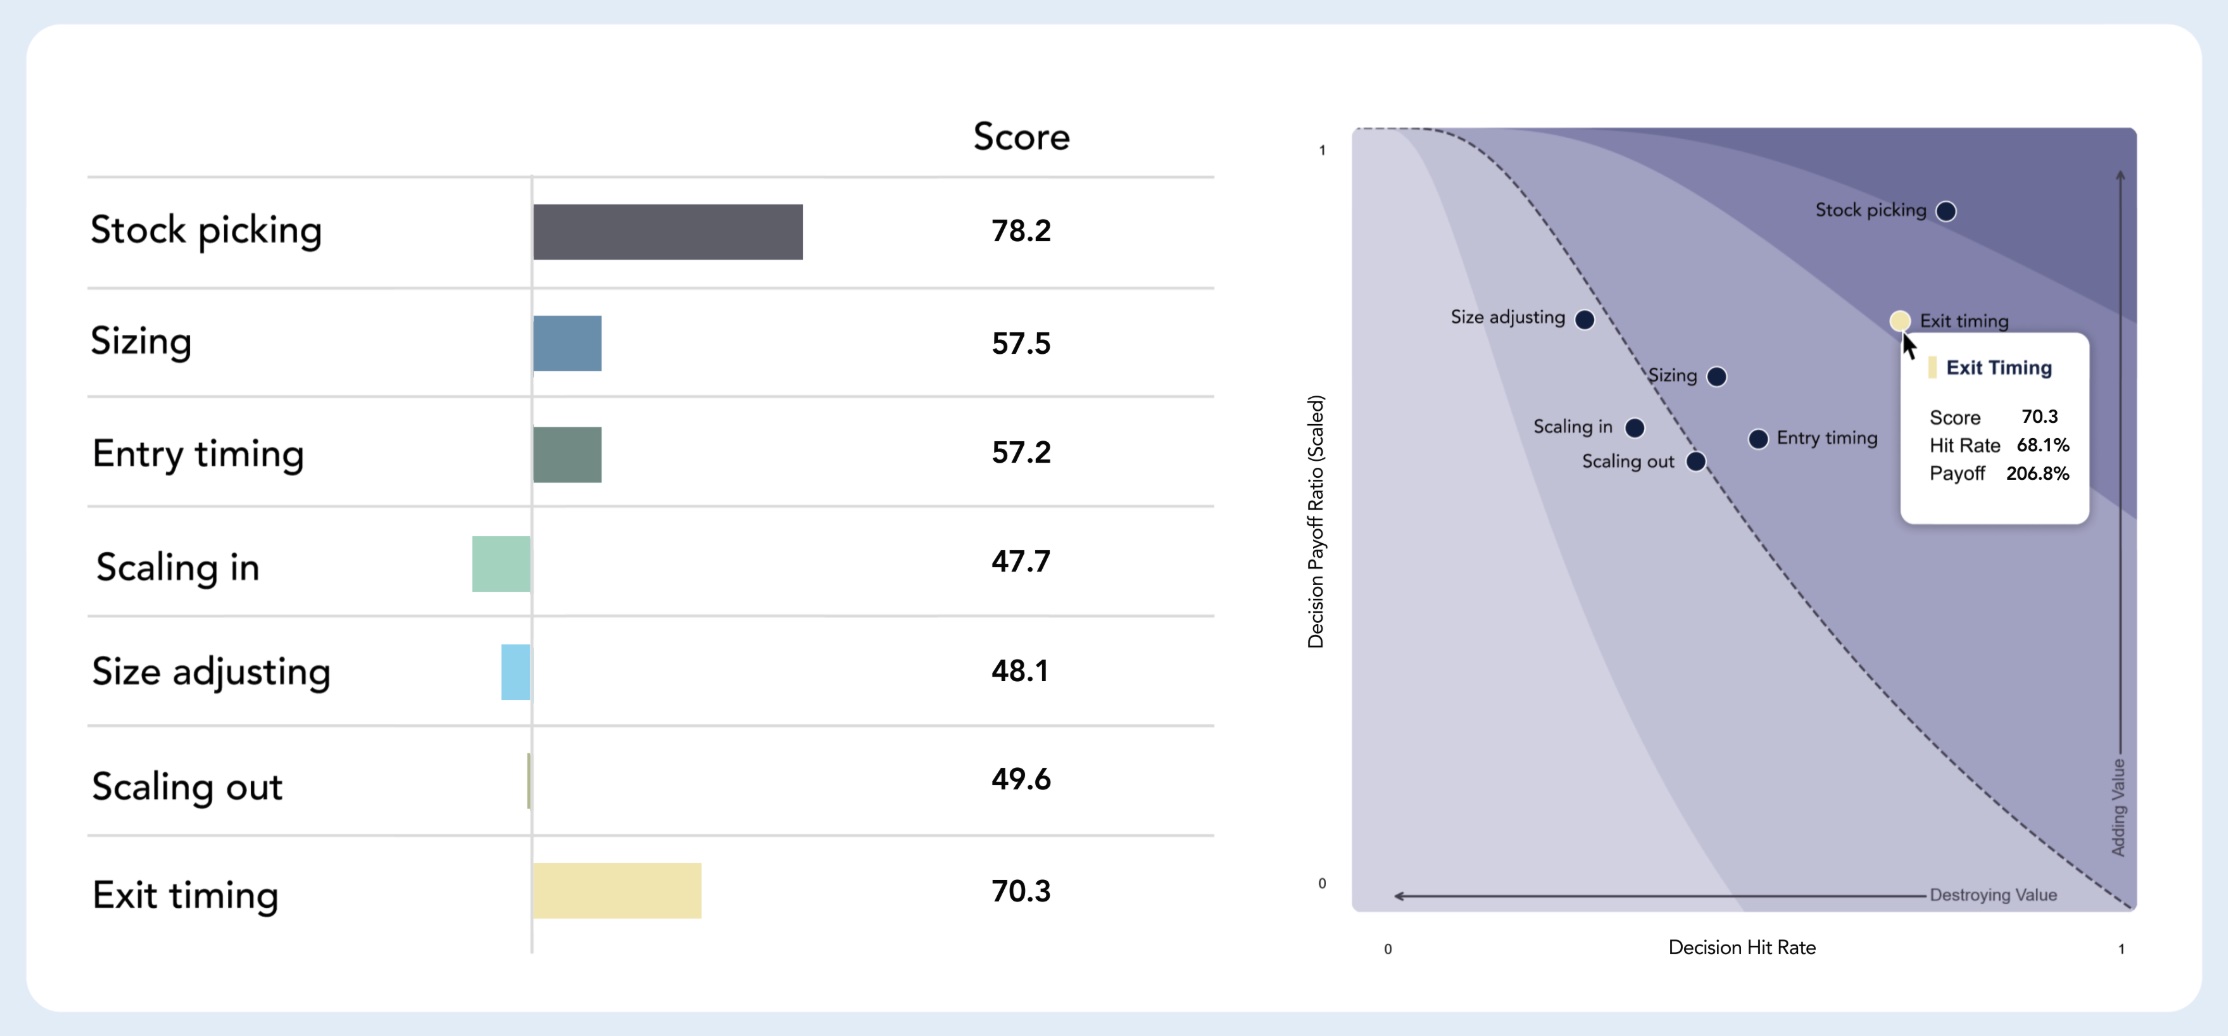
Task: Click the green Entry timing bar
Action: pos(567,455)
